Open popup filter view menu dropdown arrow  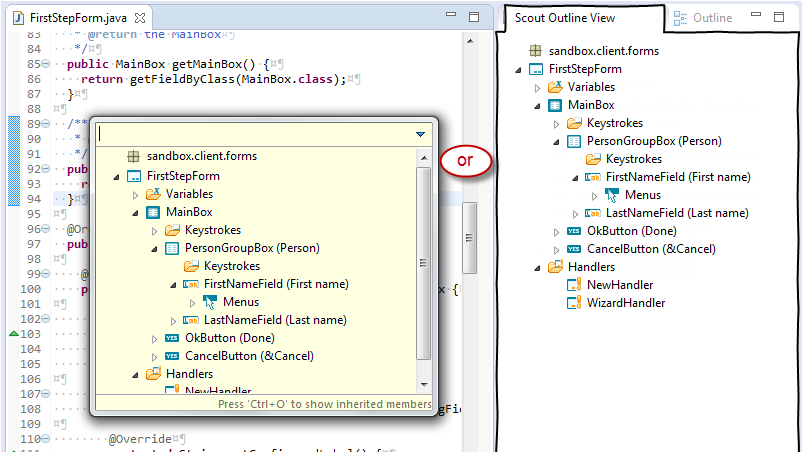click(420, 135)
